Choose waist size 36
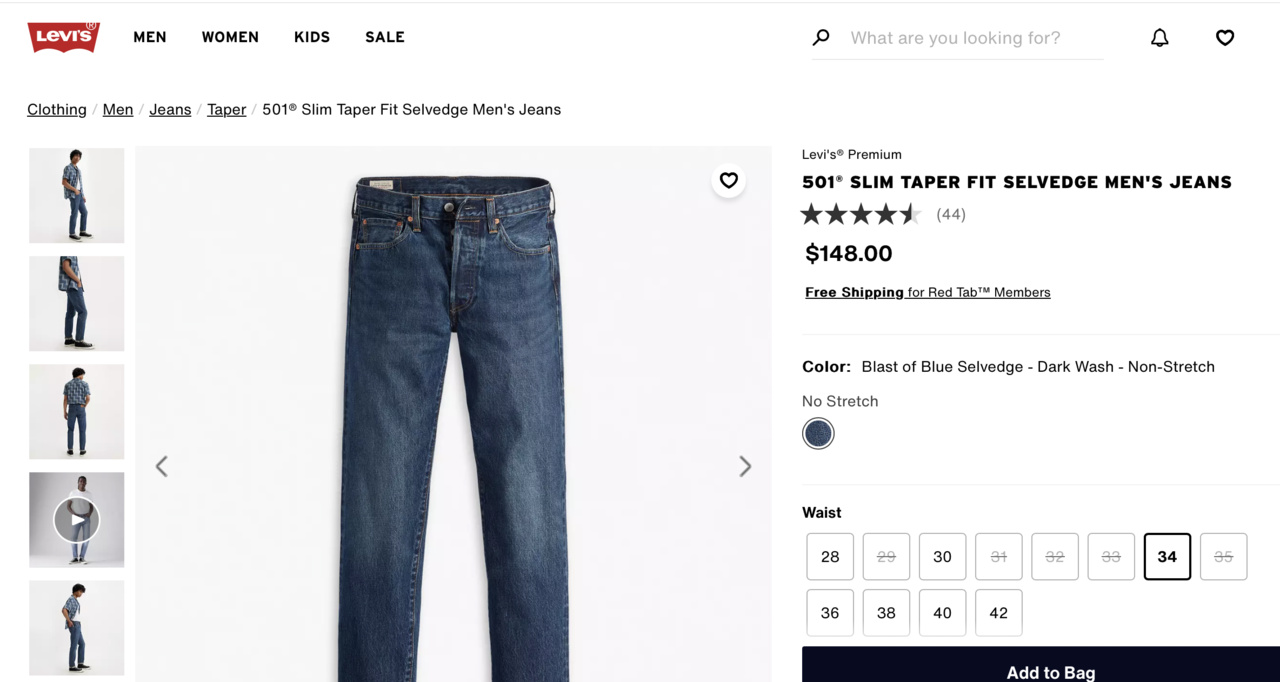The width and height of the screenshot is (1280, 682). coord(830,613)
